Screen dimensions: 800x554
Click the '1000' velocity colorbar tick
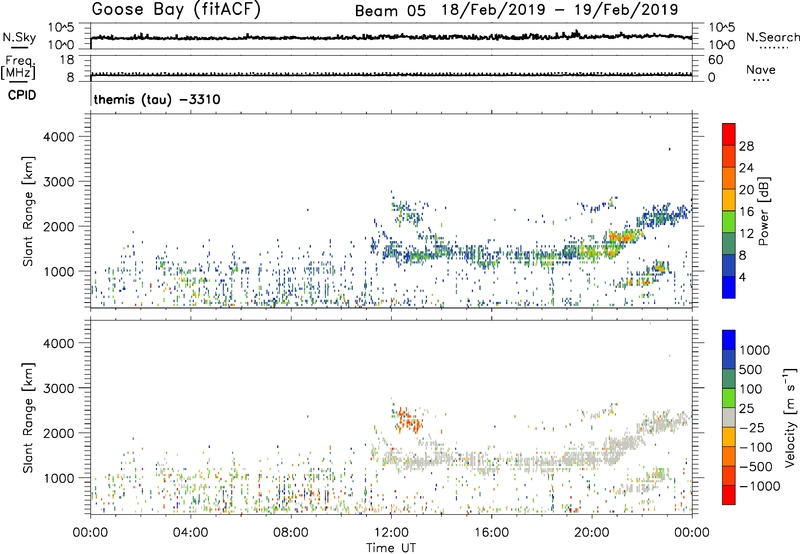754,350
